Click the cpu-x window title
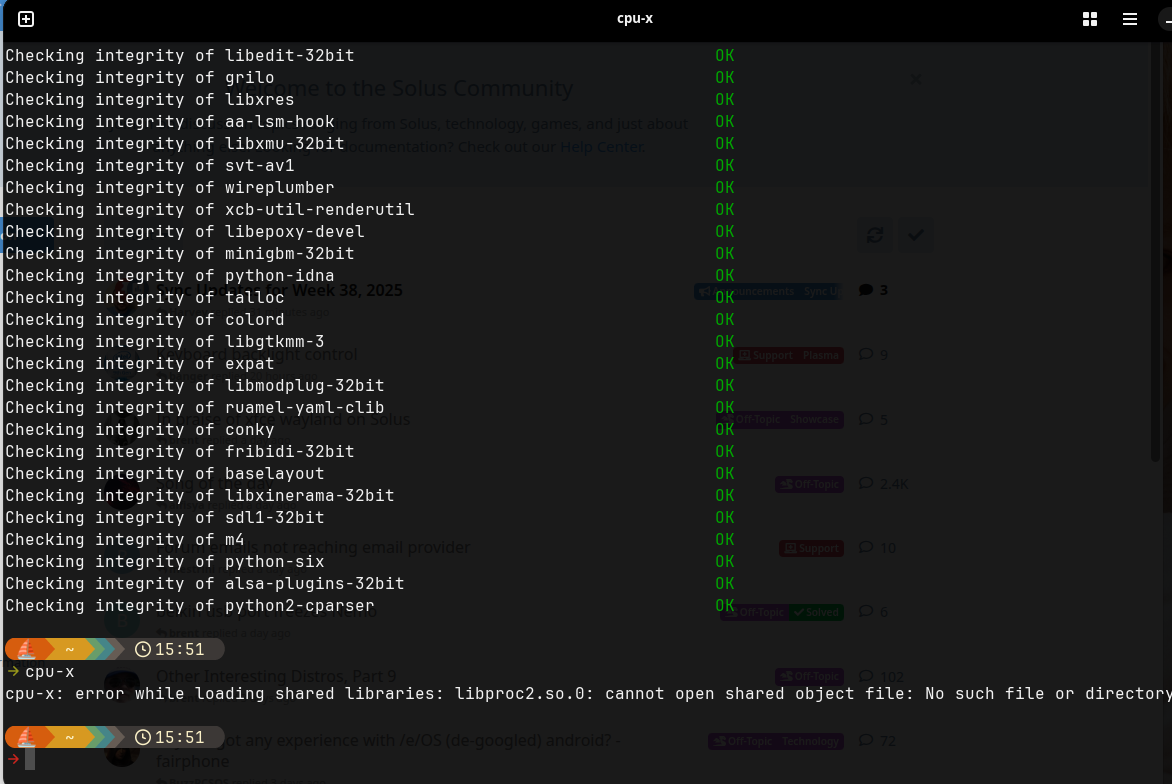The image size is (1172, 784). click(x=635, y=18)
